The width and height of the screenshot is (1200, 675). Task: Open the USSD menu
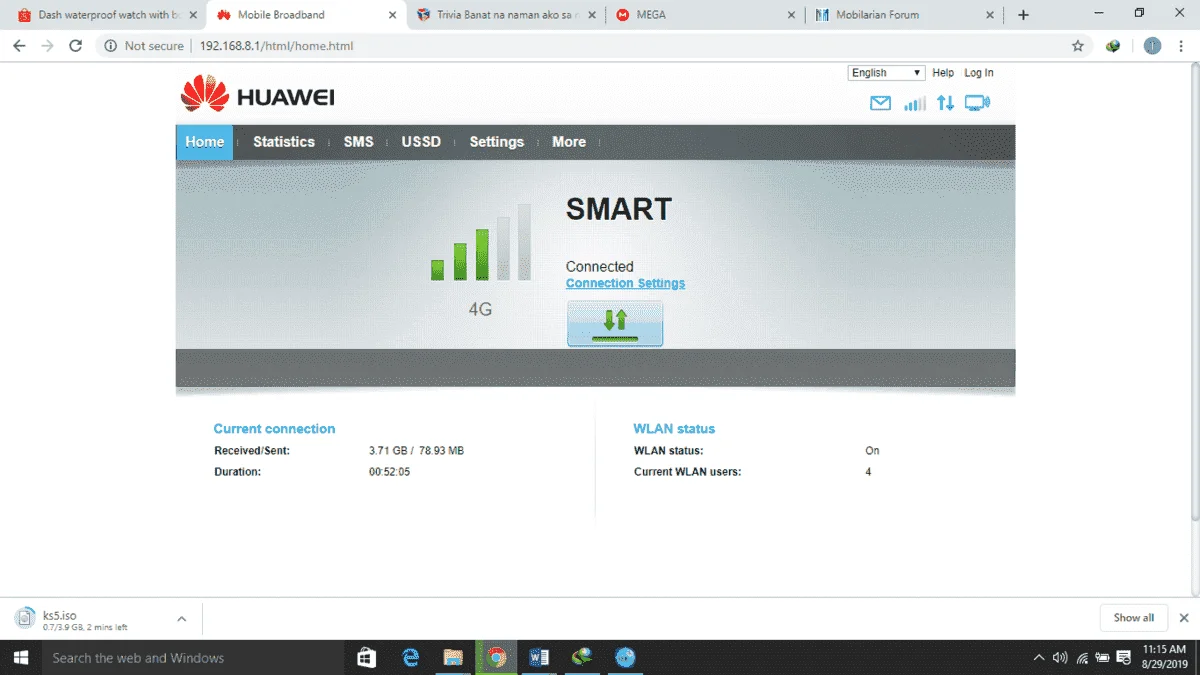pos(421,142)
